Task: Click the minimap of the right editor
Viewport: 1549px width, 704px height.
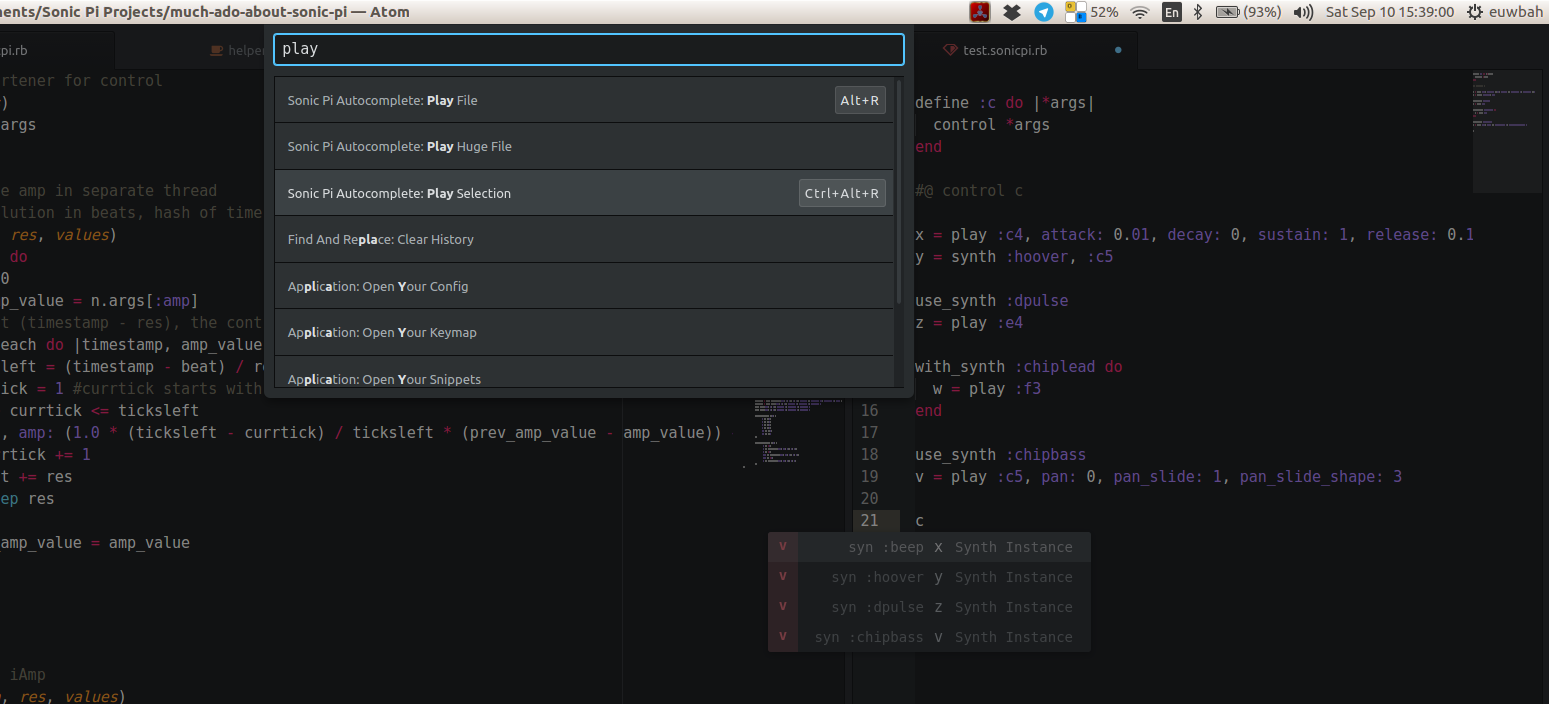Action: (1507, 131)
